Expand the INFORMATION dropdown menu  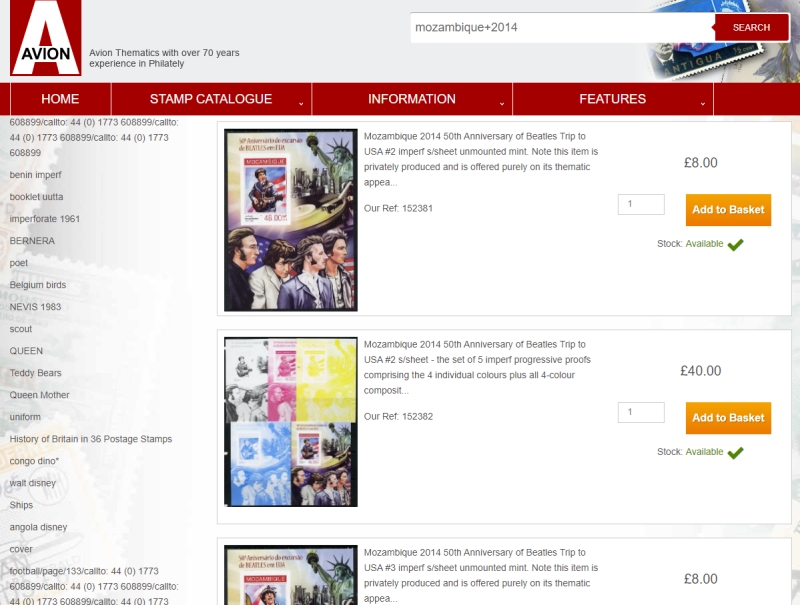pyautogui.click(x=412, y=99)
